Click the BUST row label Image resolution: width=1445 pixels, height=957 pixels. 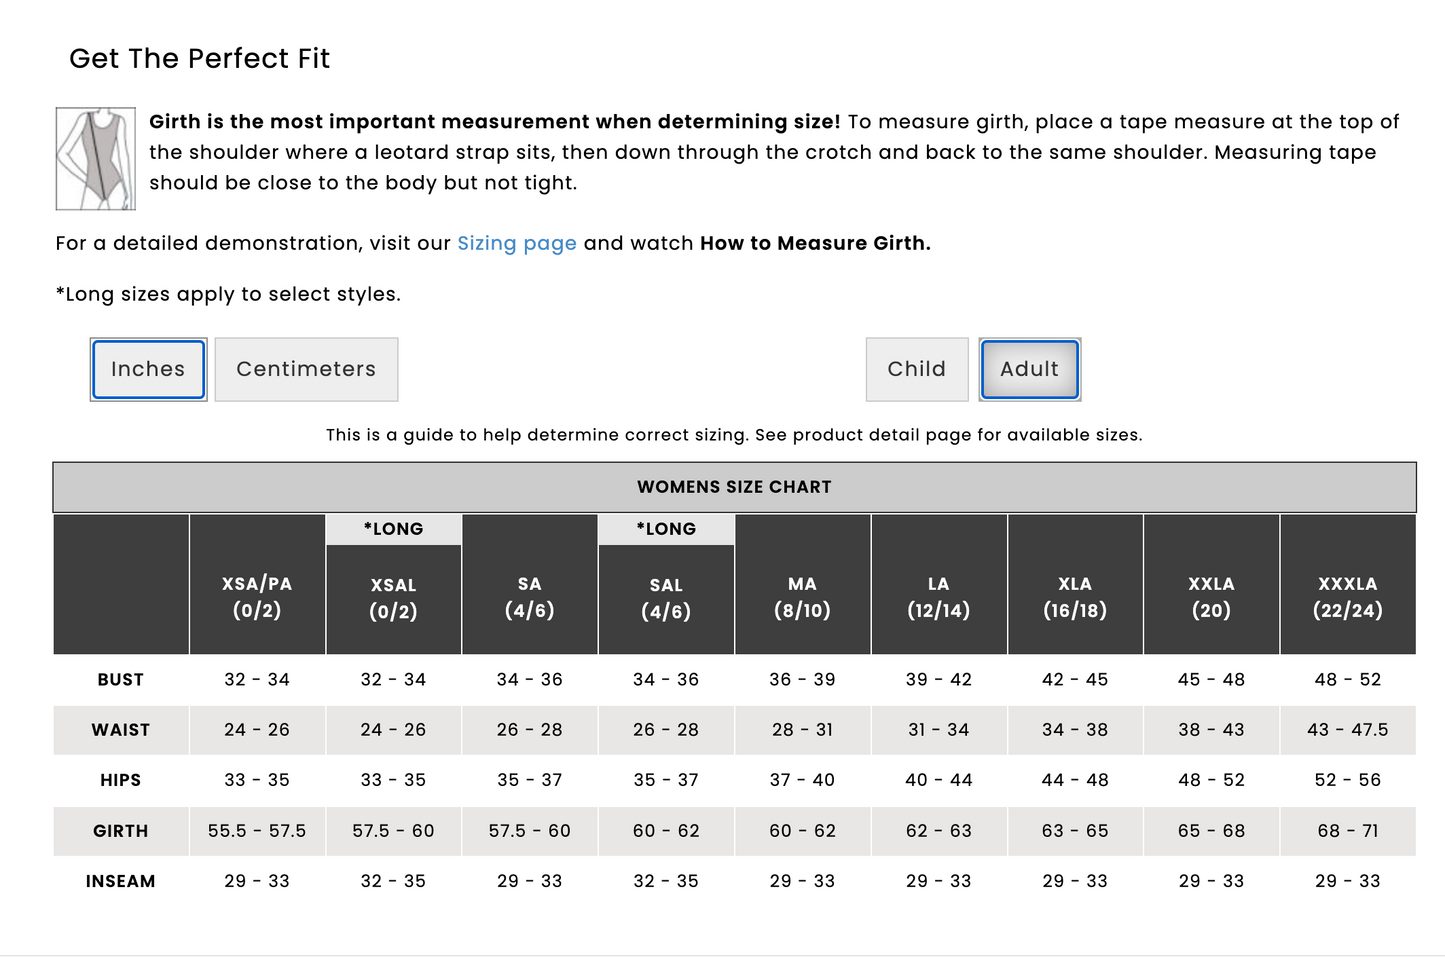pos(121,680)
